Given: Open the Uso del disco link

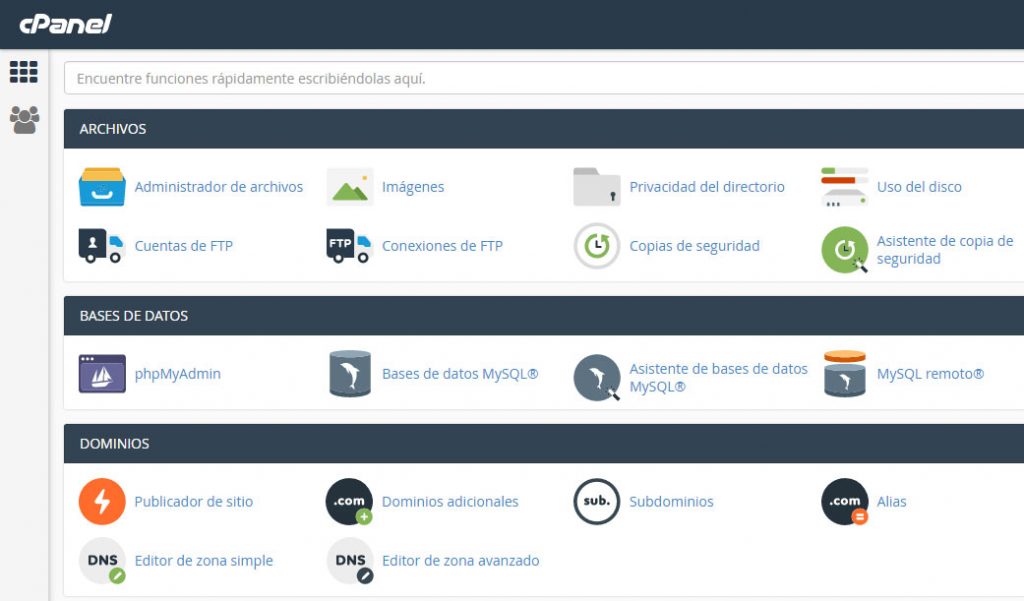Looking at the screenshot, I should pos(917,186).
